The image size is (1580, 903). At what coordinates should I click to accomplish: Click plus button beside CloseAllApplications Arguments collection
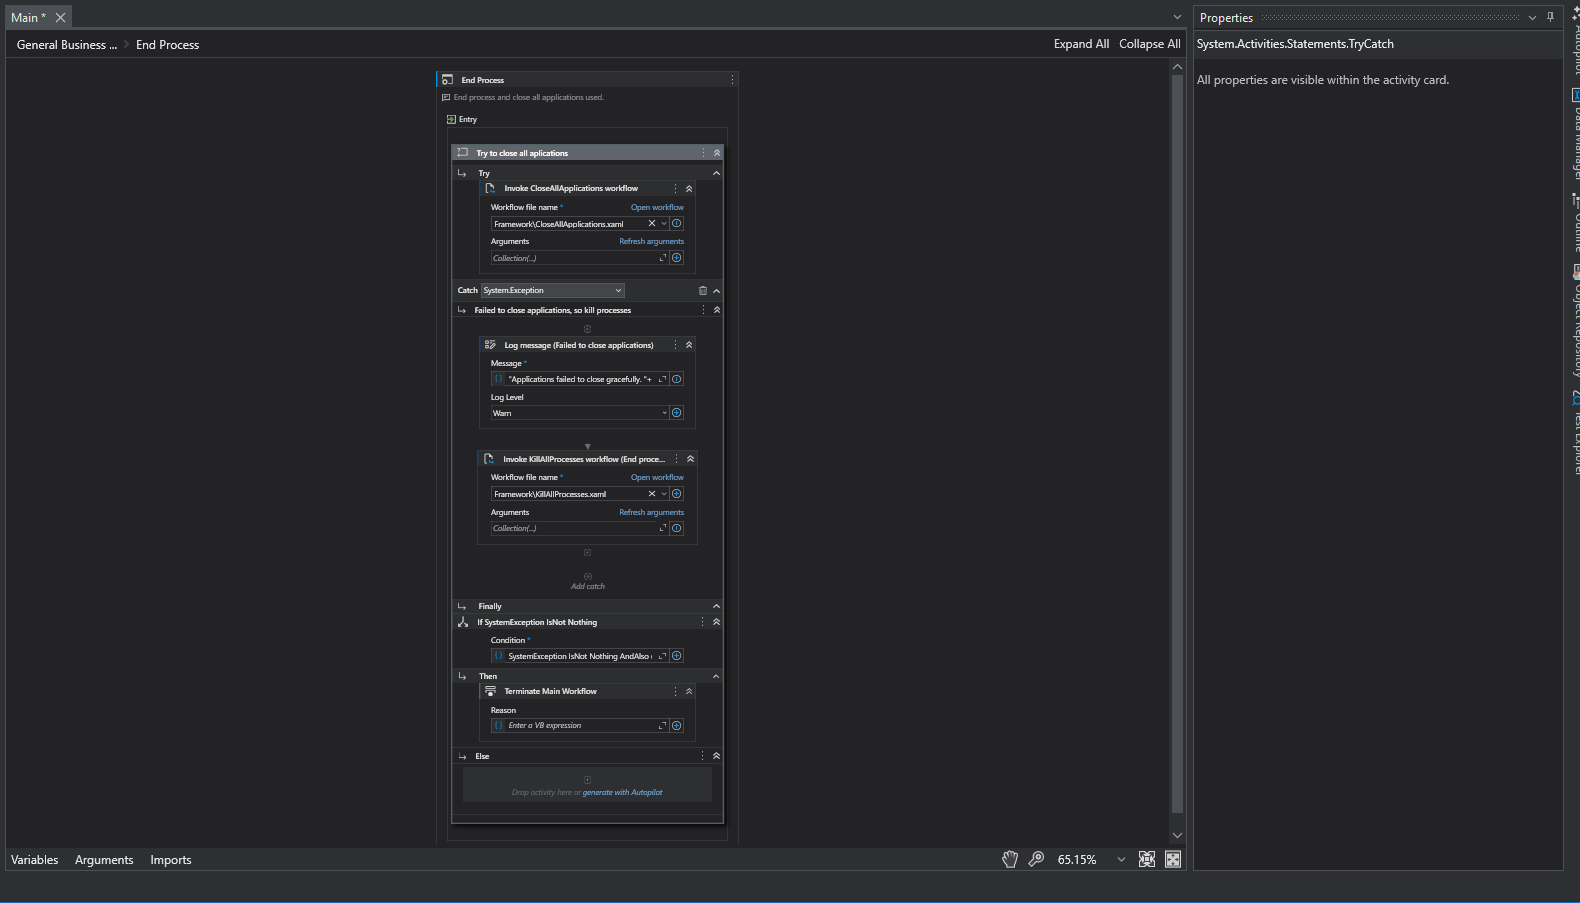(x=677, y=258)
